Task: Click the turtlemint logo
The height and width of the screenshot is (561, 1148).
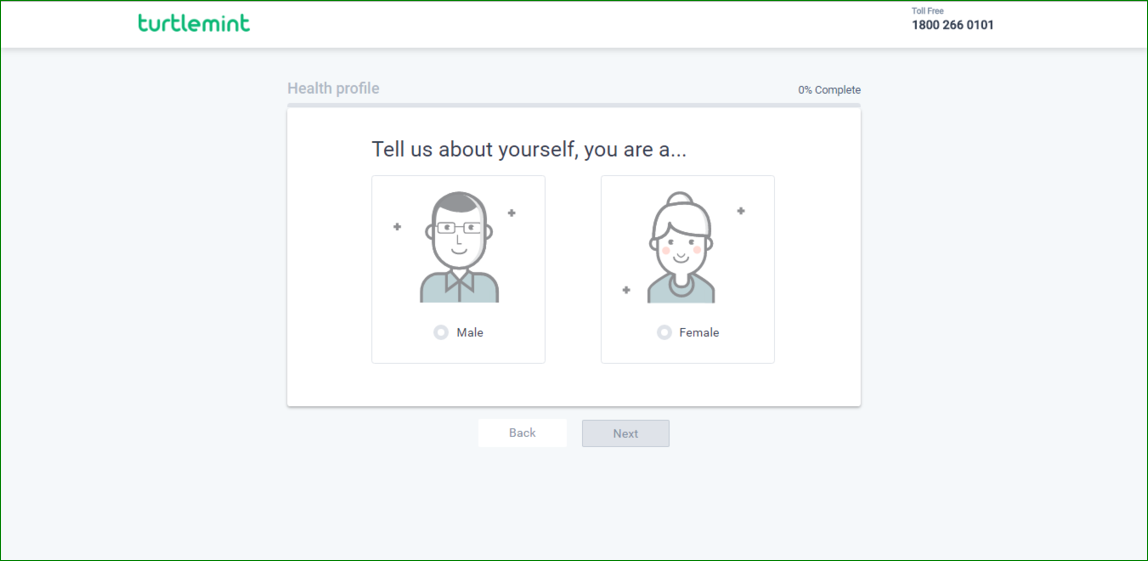Action: [x=194, y=23]
